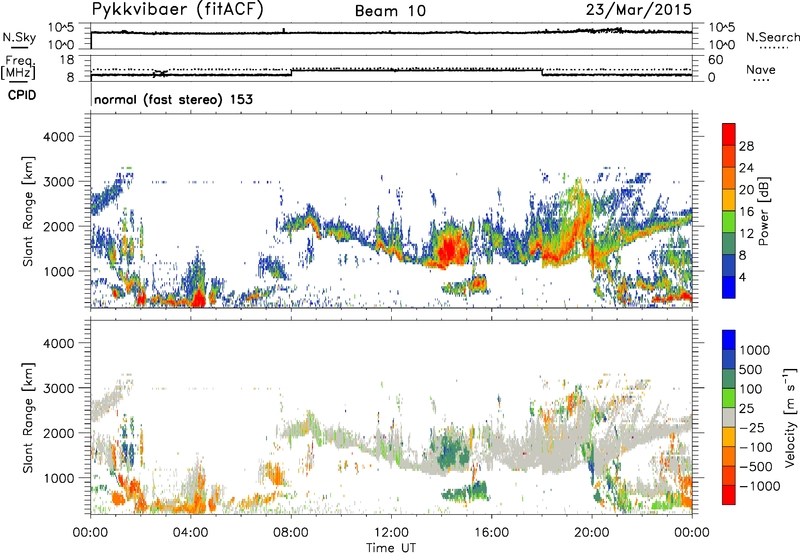Click the 500 label on Velocity colorbar
Screen dimensions: 800x554
pyautogui.click(x=751, y=369)
